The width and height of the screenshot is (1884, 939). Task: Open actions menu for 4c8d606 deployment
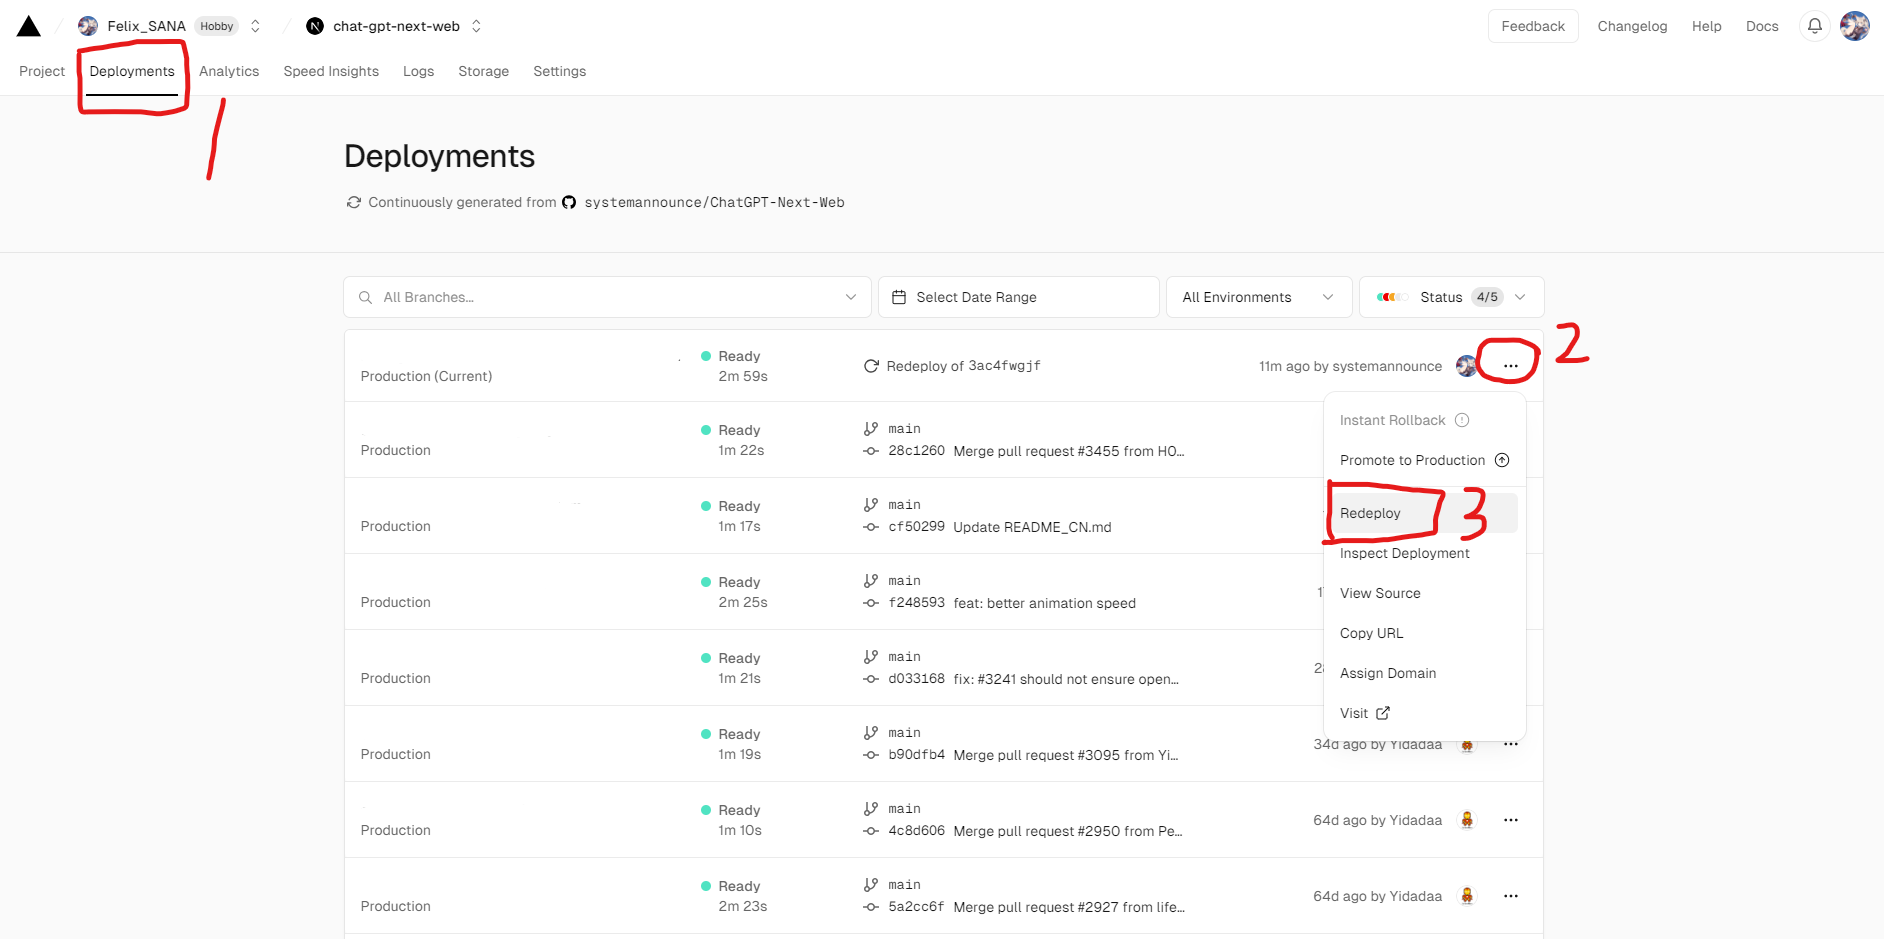pos(1510,820)
